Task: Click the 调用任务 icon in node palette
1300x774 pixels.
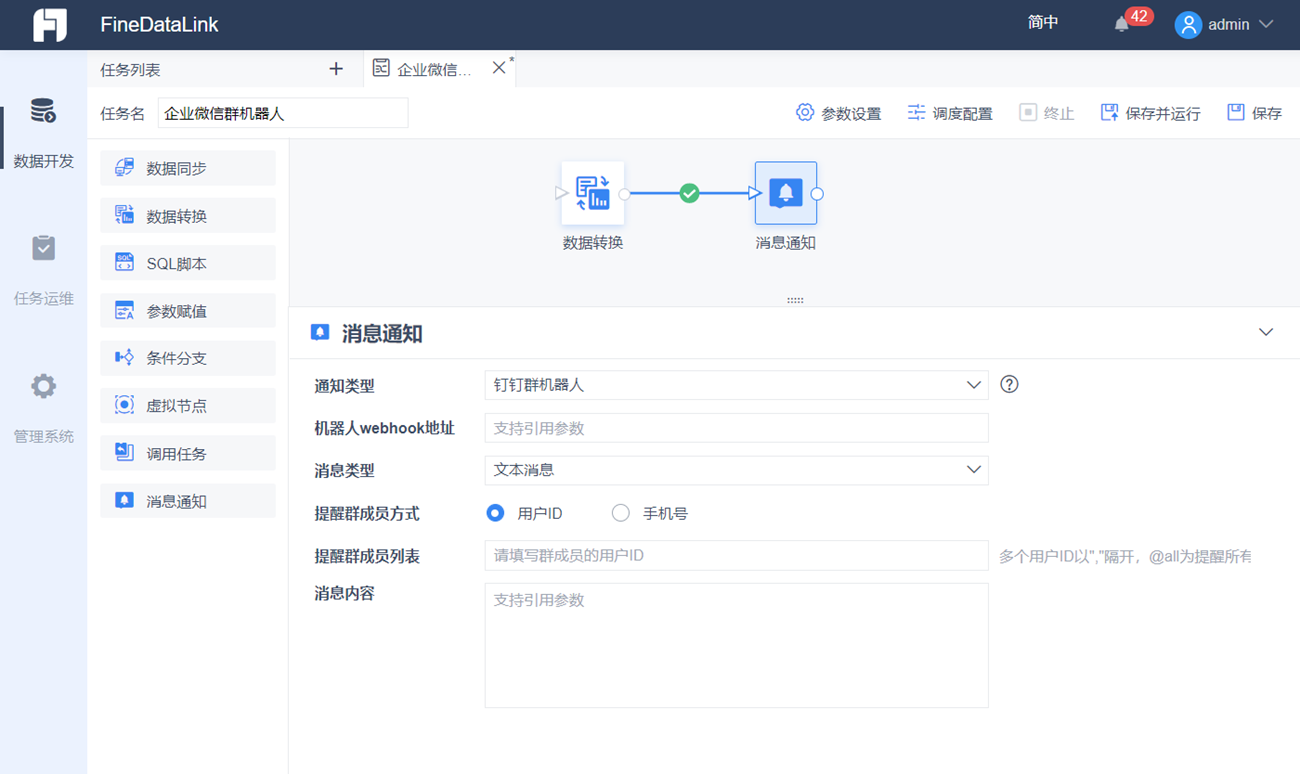Action: (124, 453)
